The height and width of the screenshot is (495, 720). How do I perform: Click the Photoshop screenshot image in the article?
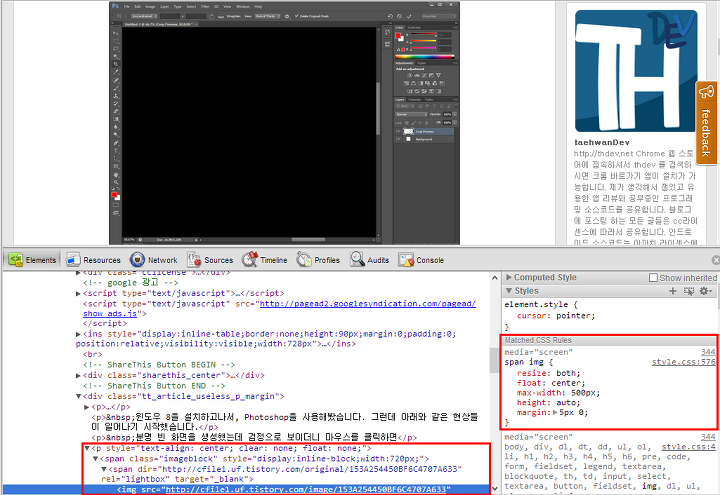284,123
